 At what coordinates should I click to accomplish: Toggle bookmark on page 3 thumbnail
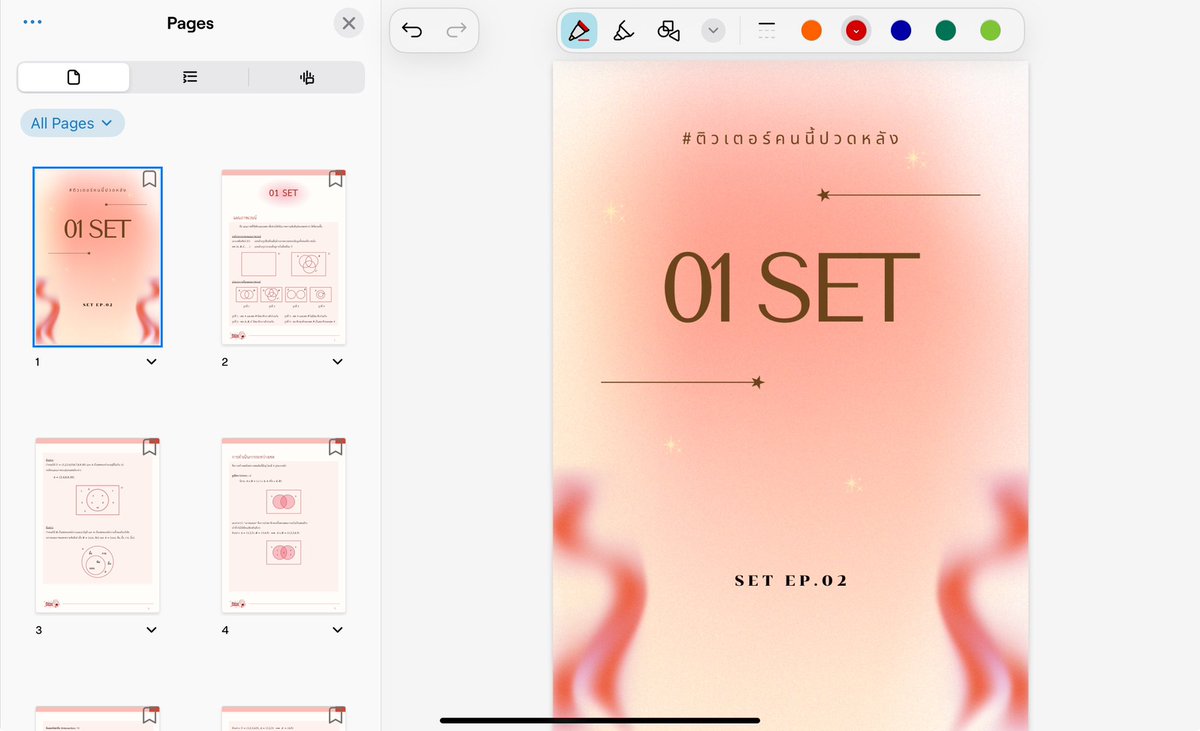(149, 447)
